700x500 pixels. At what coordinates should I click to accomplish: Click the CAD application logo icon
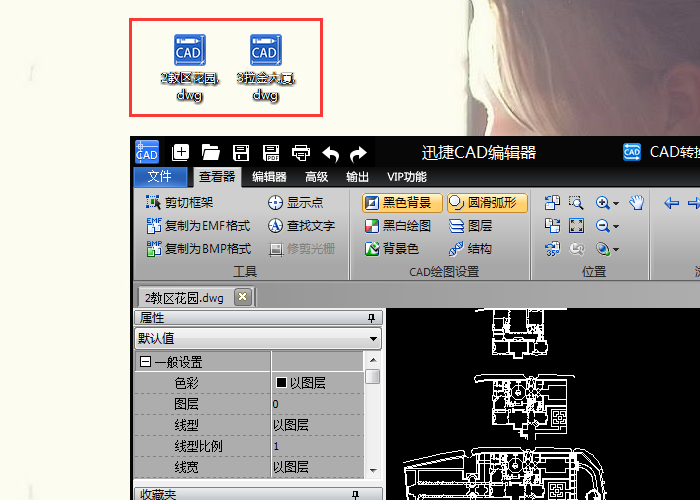click(x=147, y=152)
